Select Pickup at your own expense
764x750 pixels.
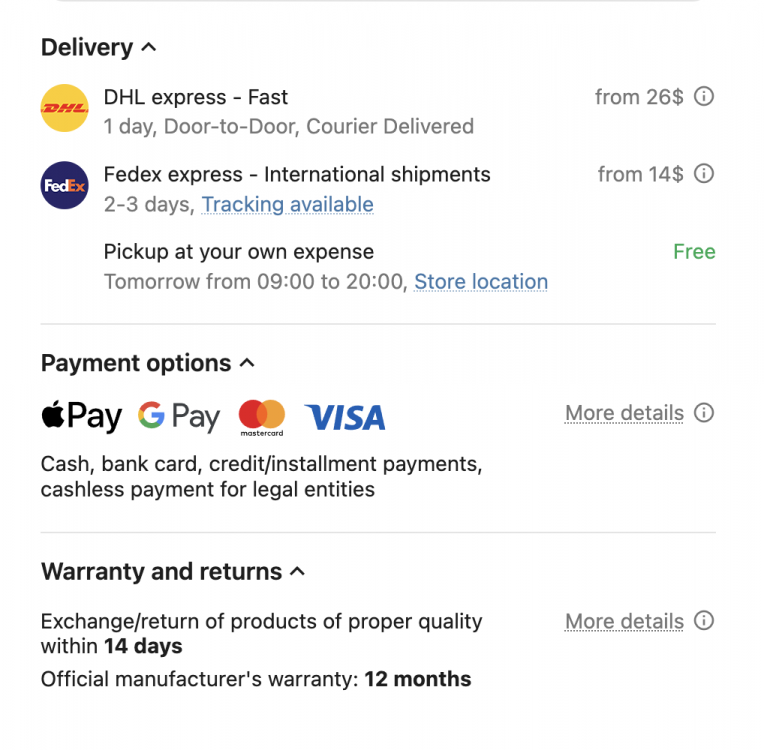(x=239, y=252)
